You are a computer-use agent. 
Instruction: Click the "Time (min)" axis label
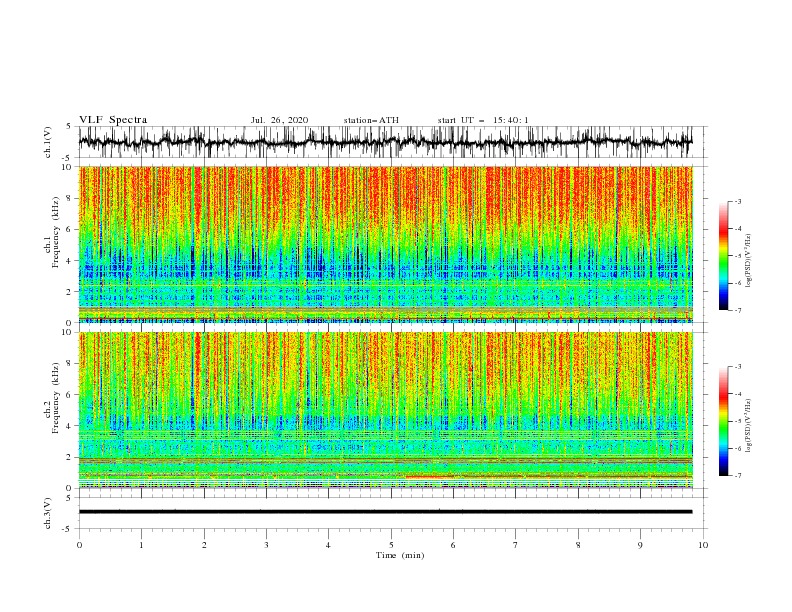[400, 555]
